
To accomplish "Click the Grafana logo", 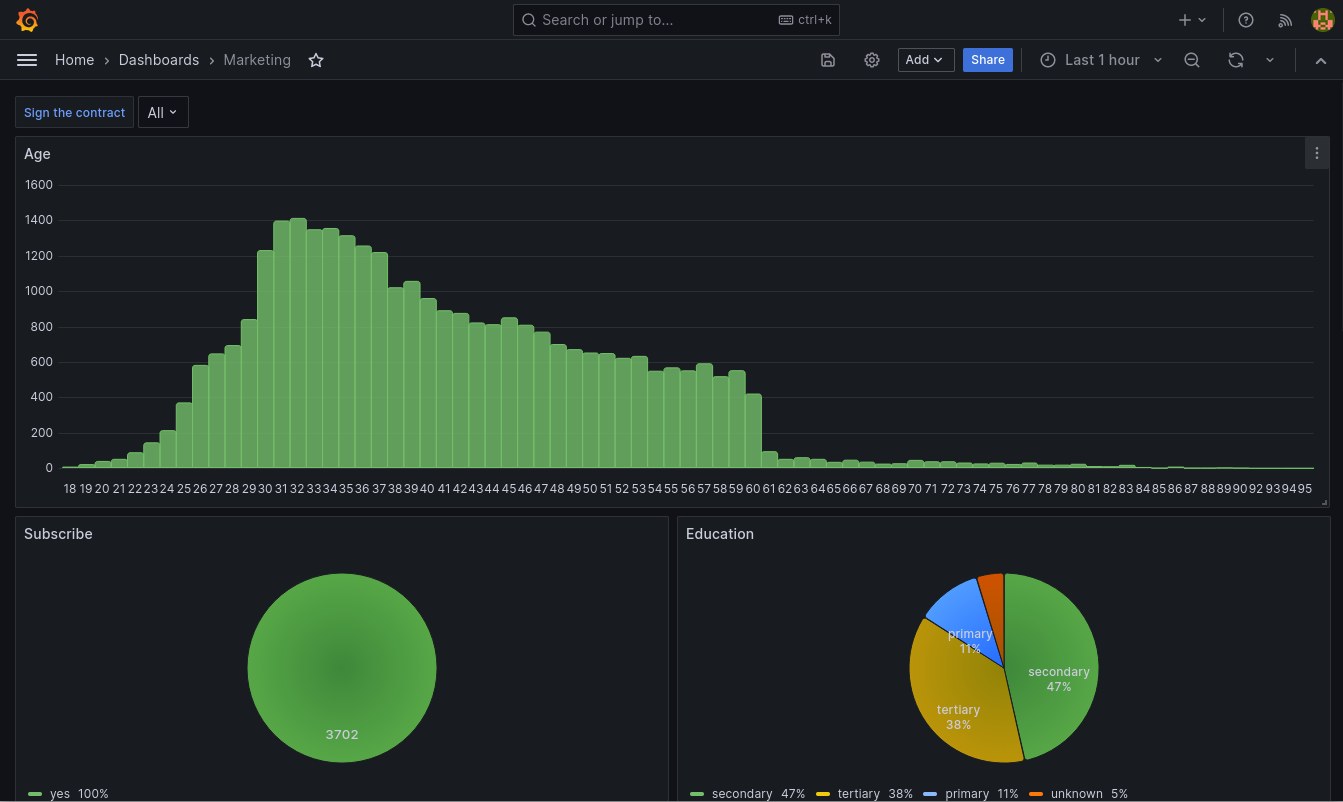I will click(27, 19).
